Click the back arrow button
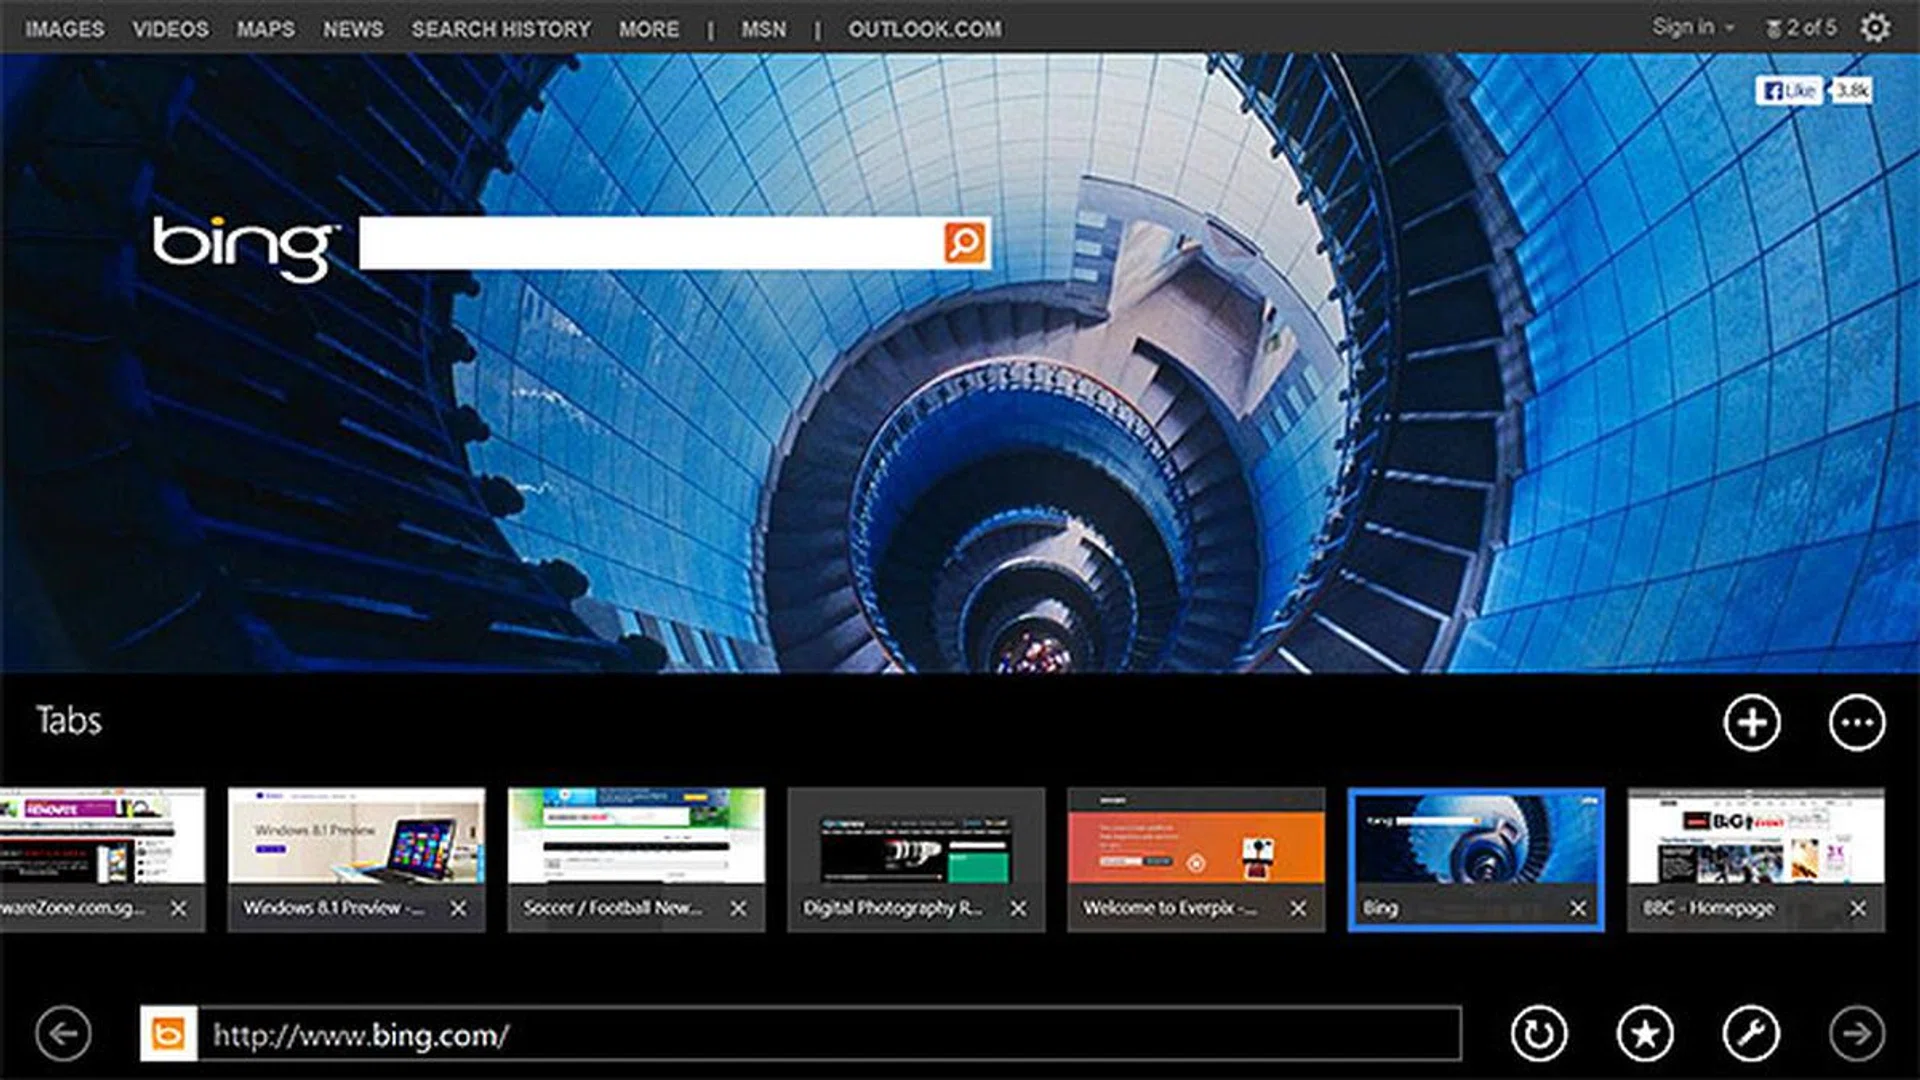Screen dimensions: 1920x1080 [63, 1034]
